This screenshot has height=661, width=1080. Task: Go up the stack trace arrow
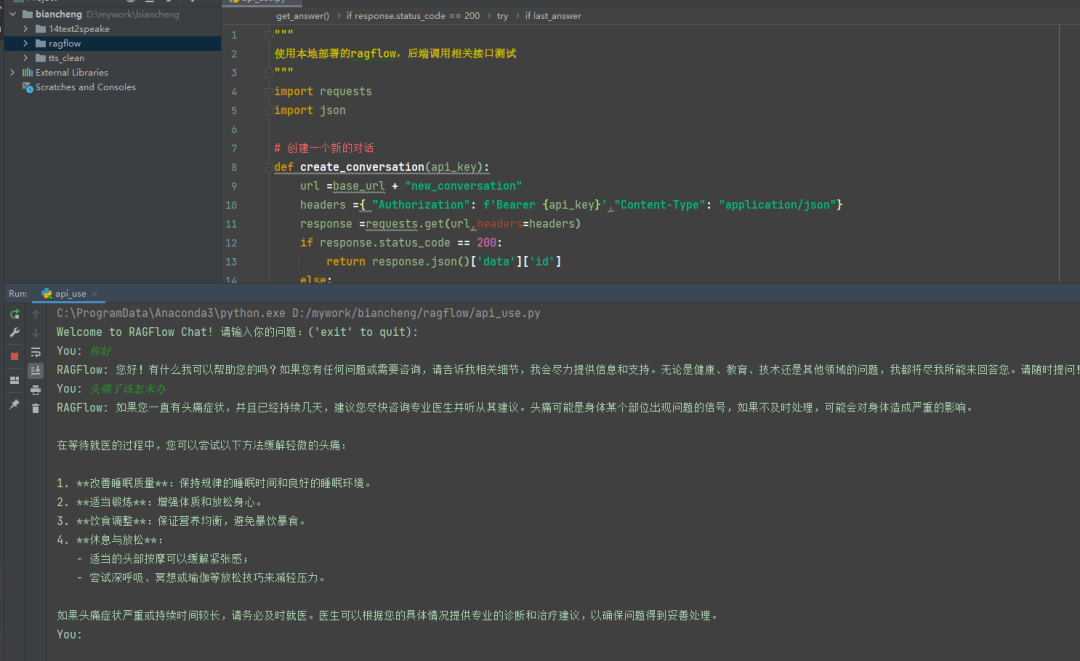tap(36, 314)
